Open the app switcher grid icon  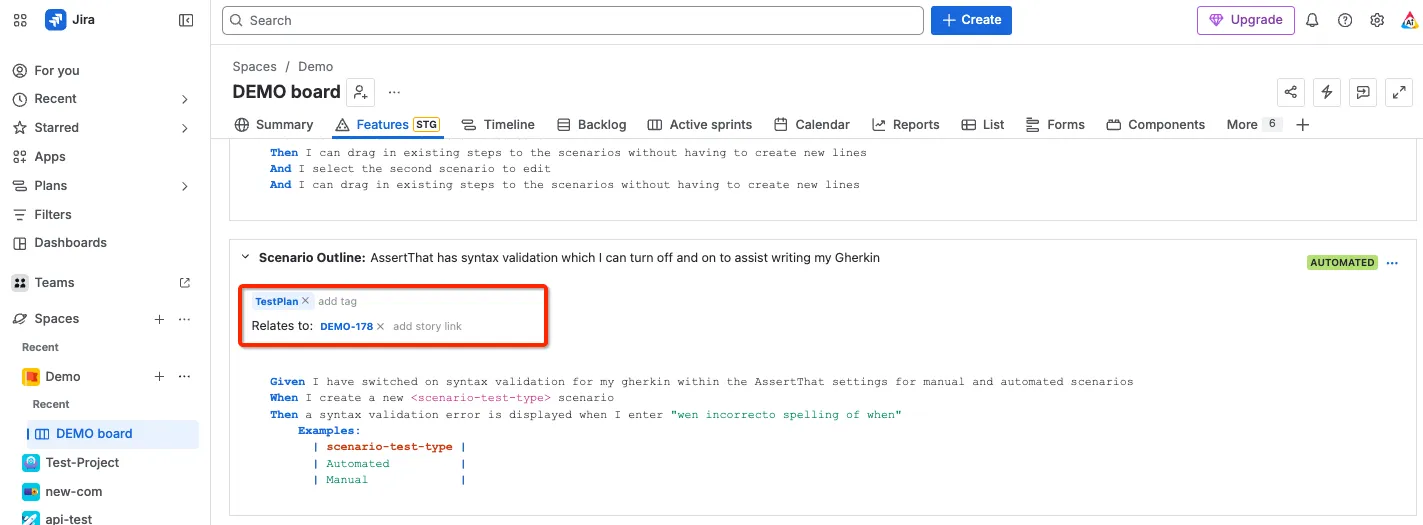tap(20, 20)
